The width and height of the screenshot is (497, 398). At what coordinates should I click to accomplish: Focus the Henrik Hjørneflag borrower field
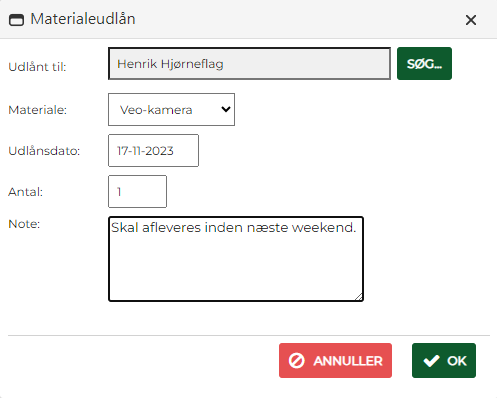[x=249, y=63]
